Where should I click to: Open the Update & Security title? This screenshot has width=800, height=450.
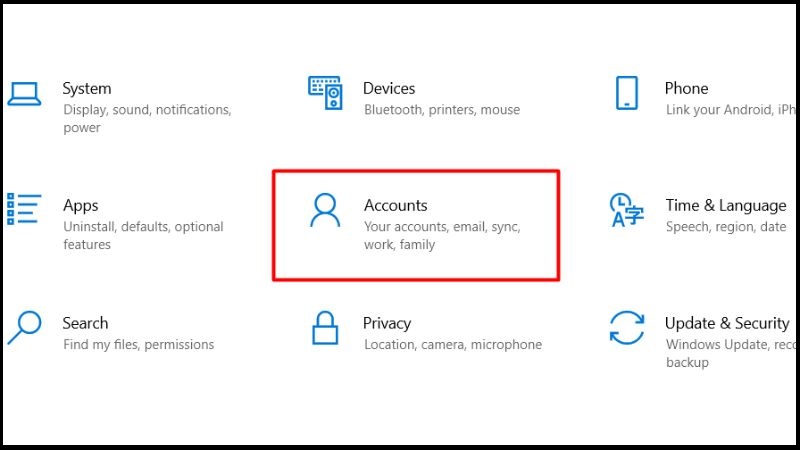[x=727, y=323]
